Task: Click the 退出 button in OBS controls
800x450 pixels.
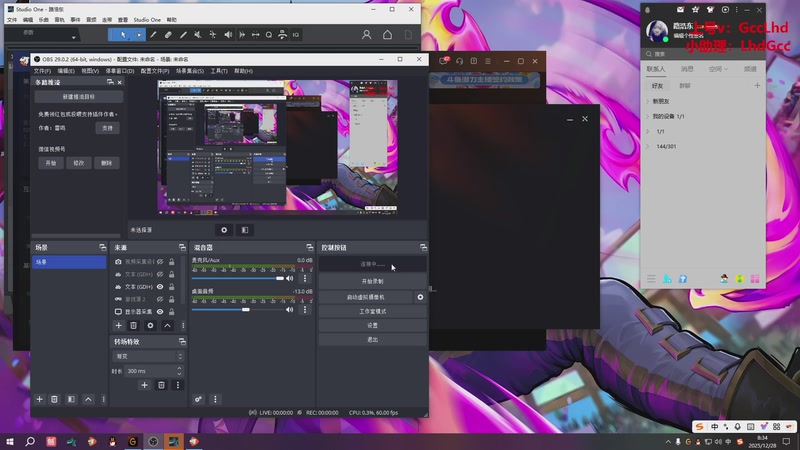Action: coord(372,339)
